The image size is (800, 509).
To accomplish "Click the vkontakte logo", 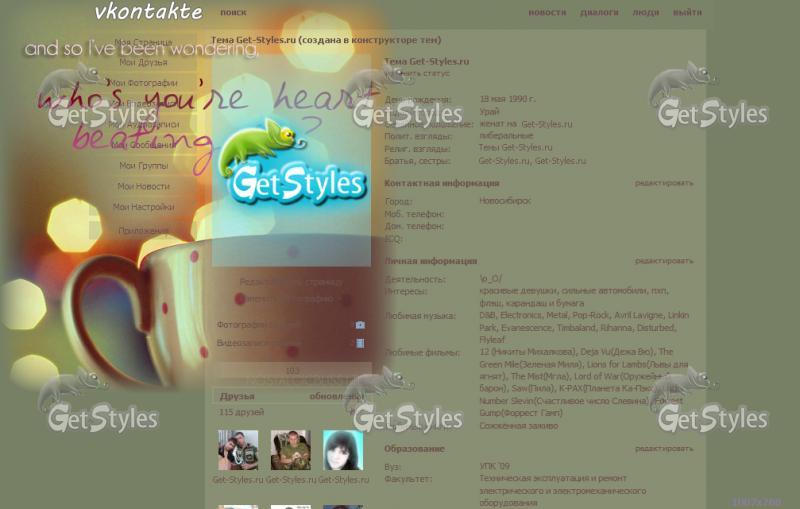I will point(148,12).
